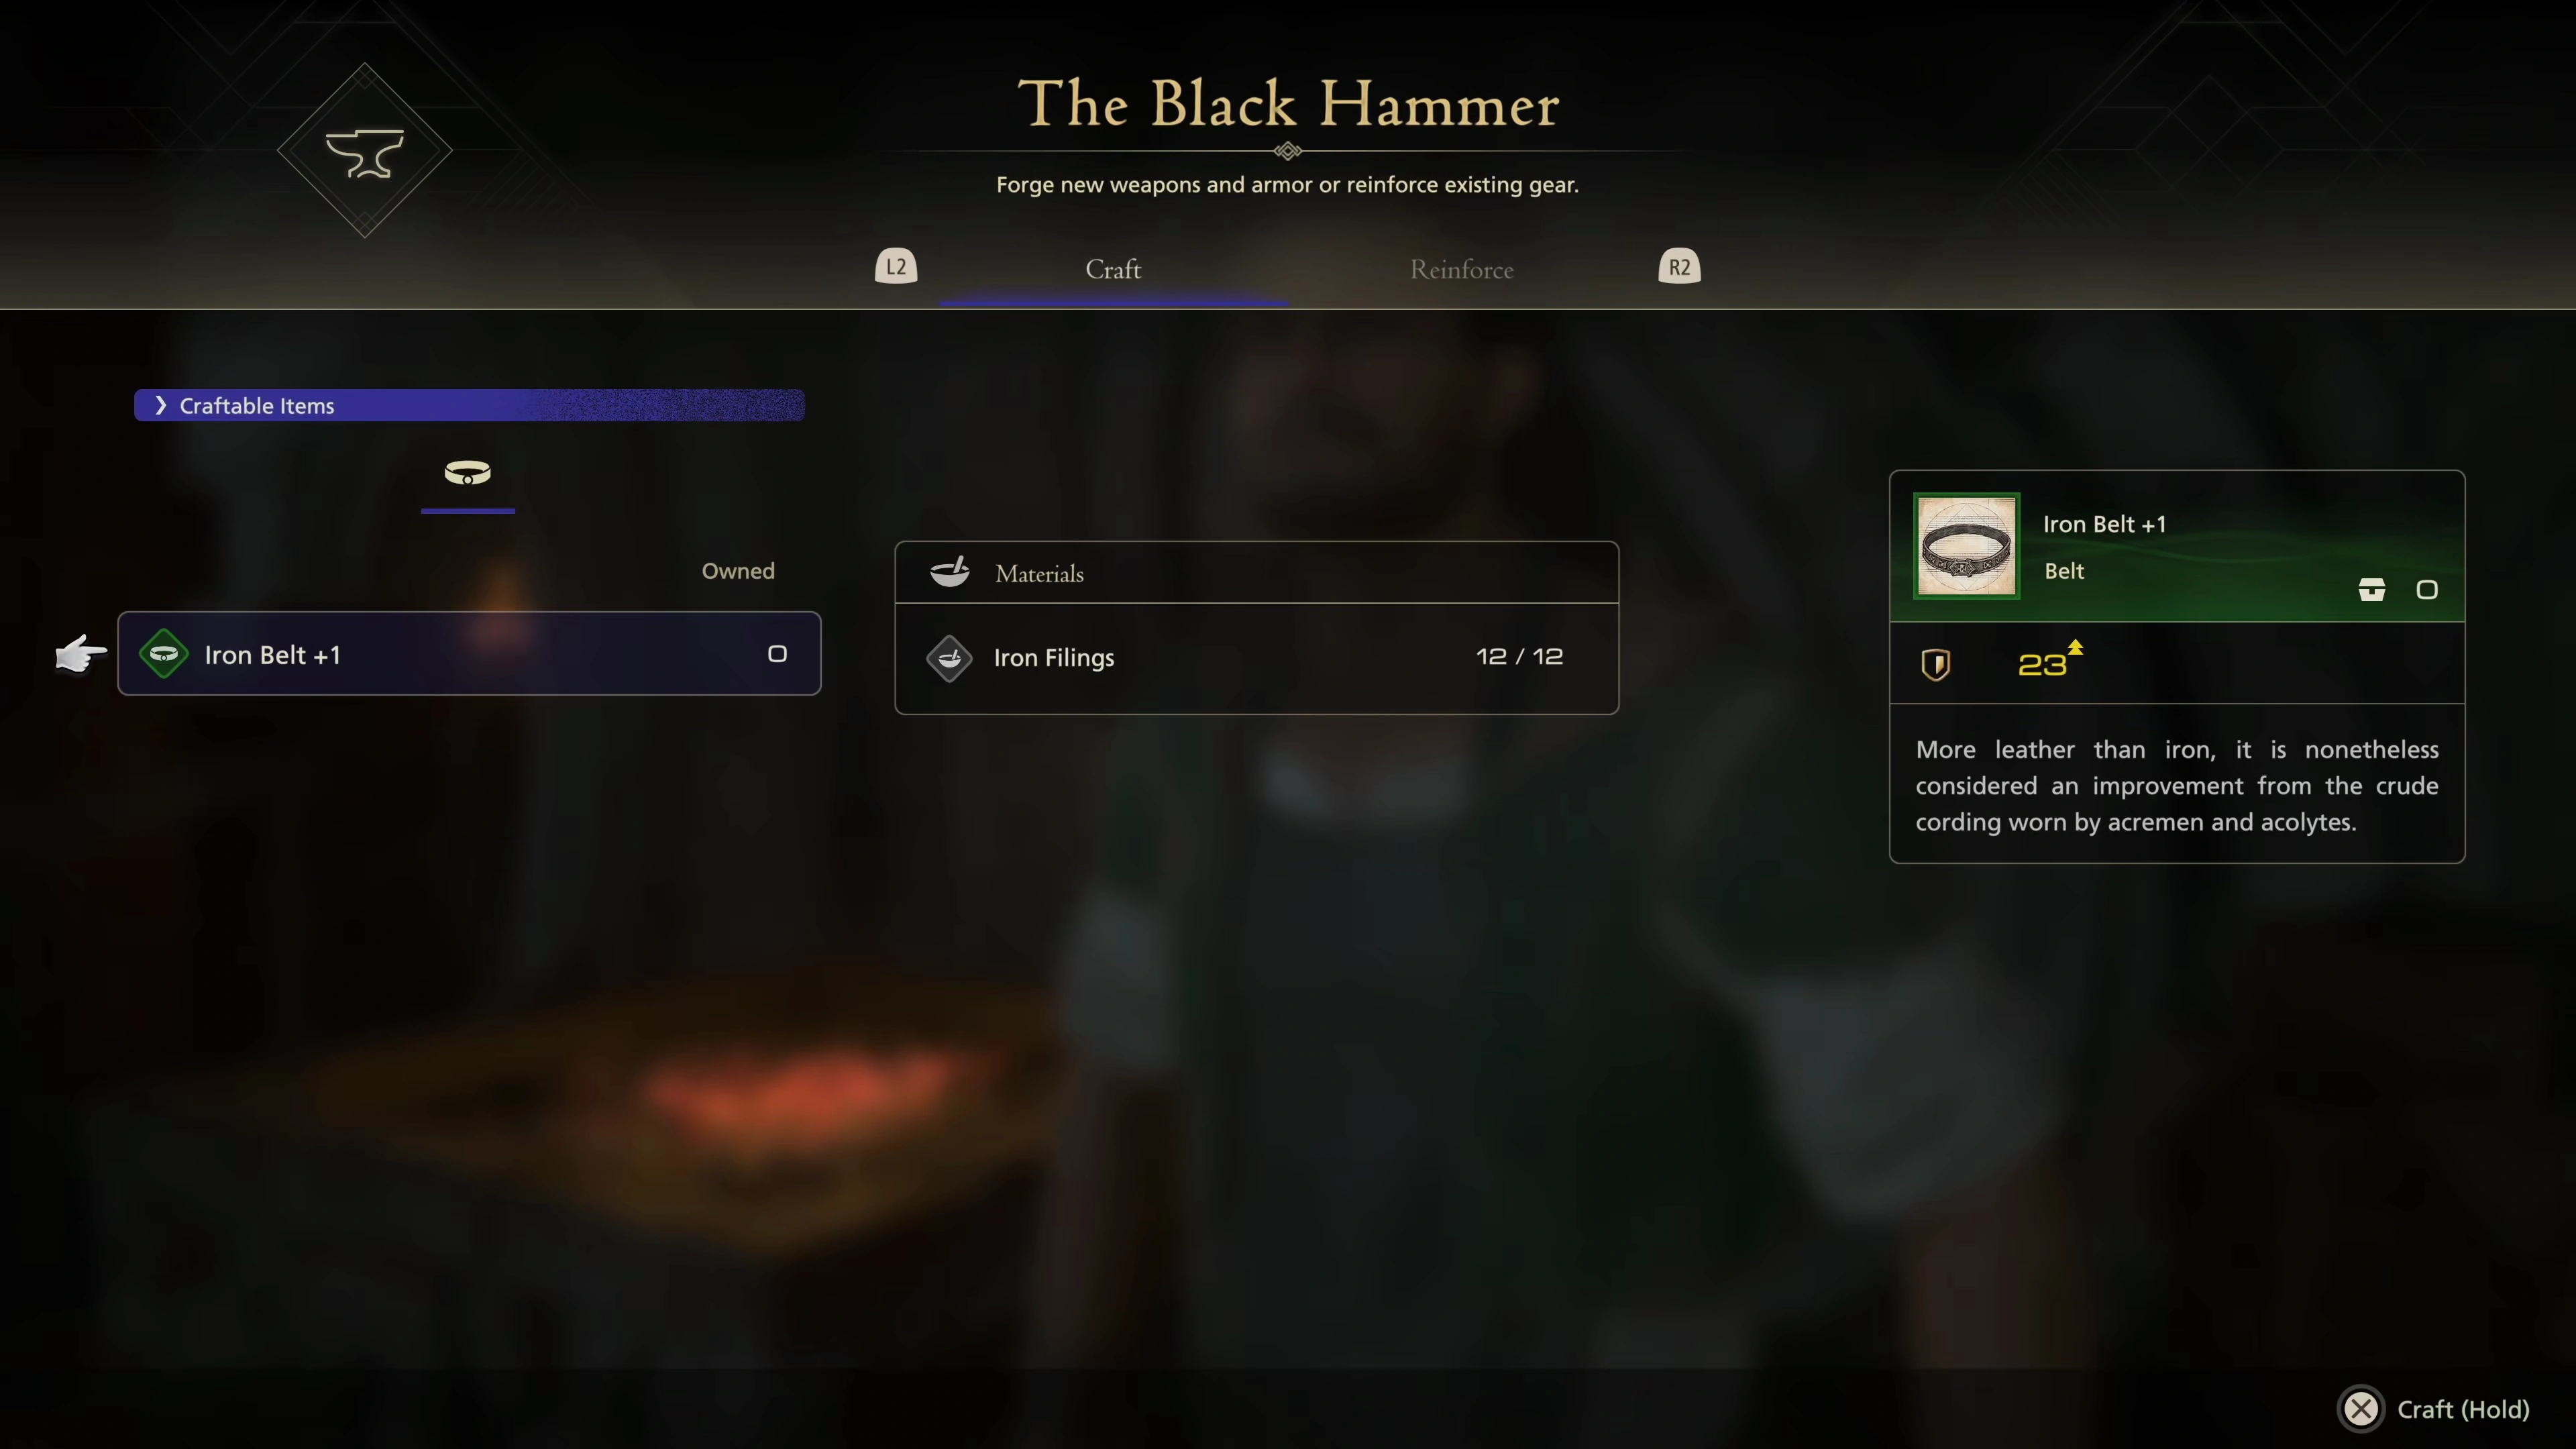Click the yellow 23 defense value
The height and width of the screenshot is (1449, 2576).
click(x=2042, y=665)
